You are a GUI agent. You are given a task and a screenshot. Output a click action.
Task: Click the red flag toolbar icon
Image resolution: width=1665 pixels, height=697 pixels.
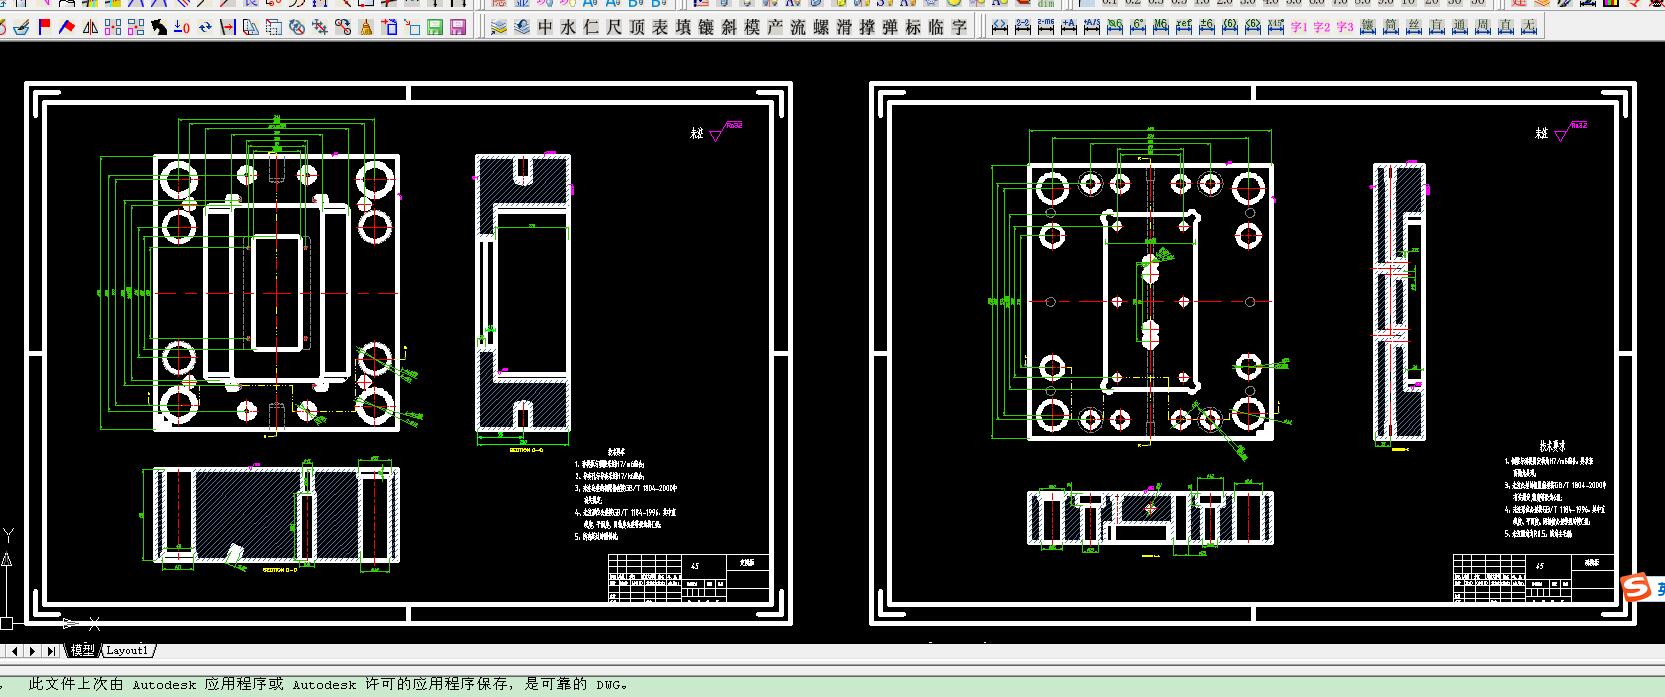click(x=43, y=27)
